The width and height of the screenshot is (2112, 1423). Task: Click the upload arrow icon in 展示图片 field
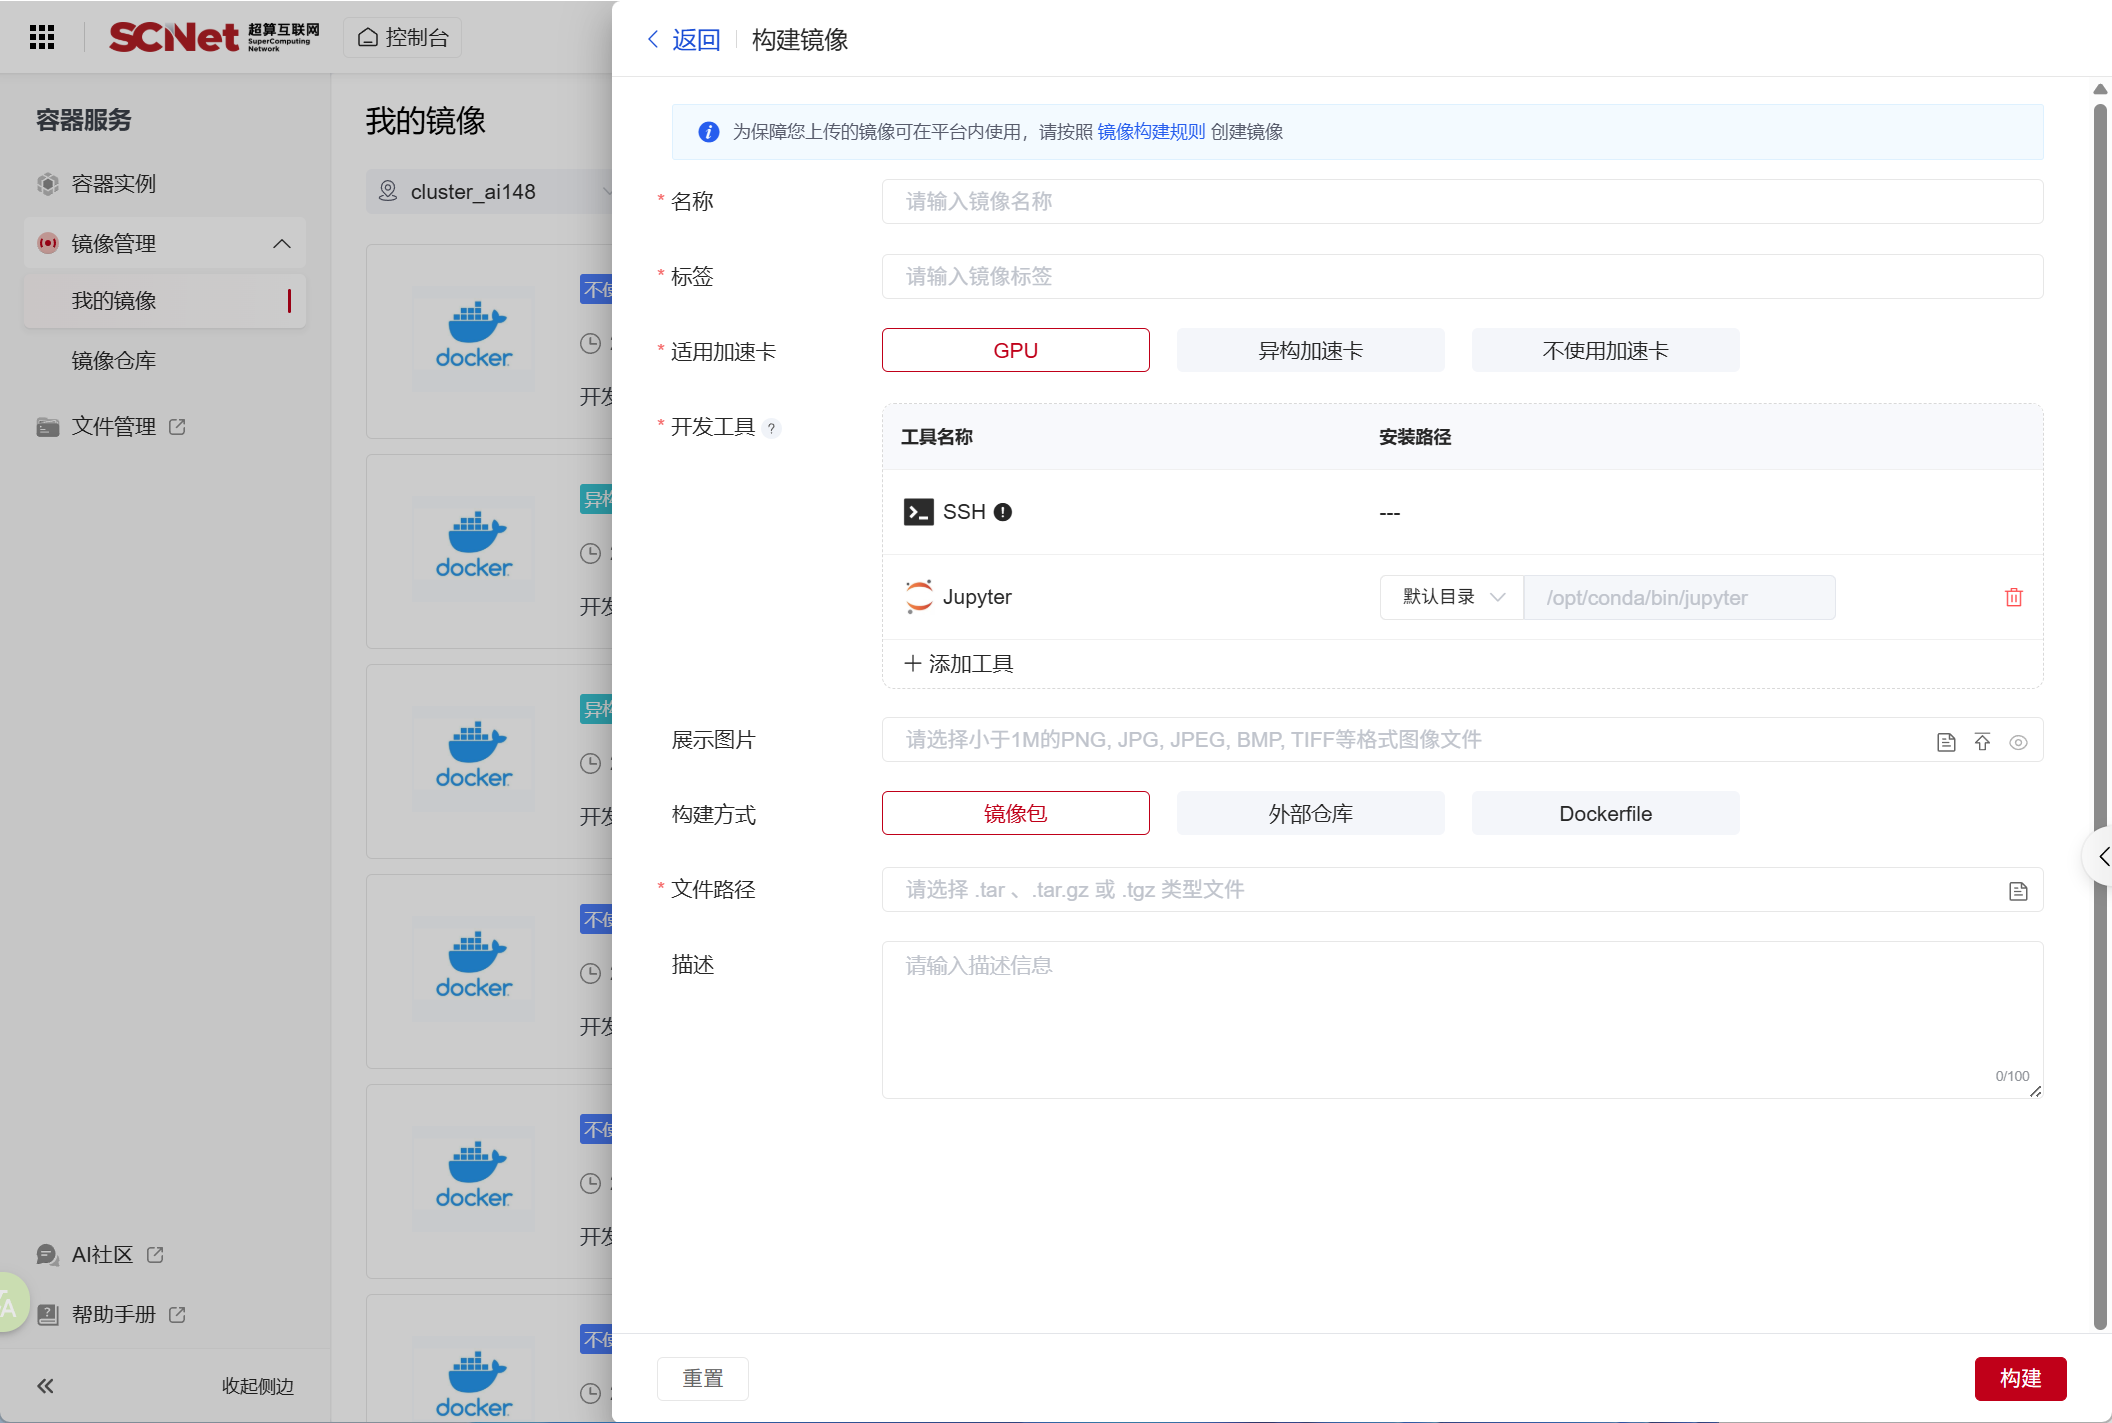click(x=1982, y=742)
